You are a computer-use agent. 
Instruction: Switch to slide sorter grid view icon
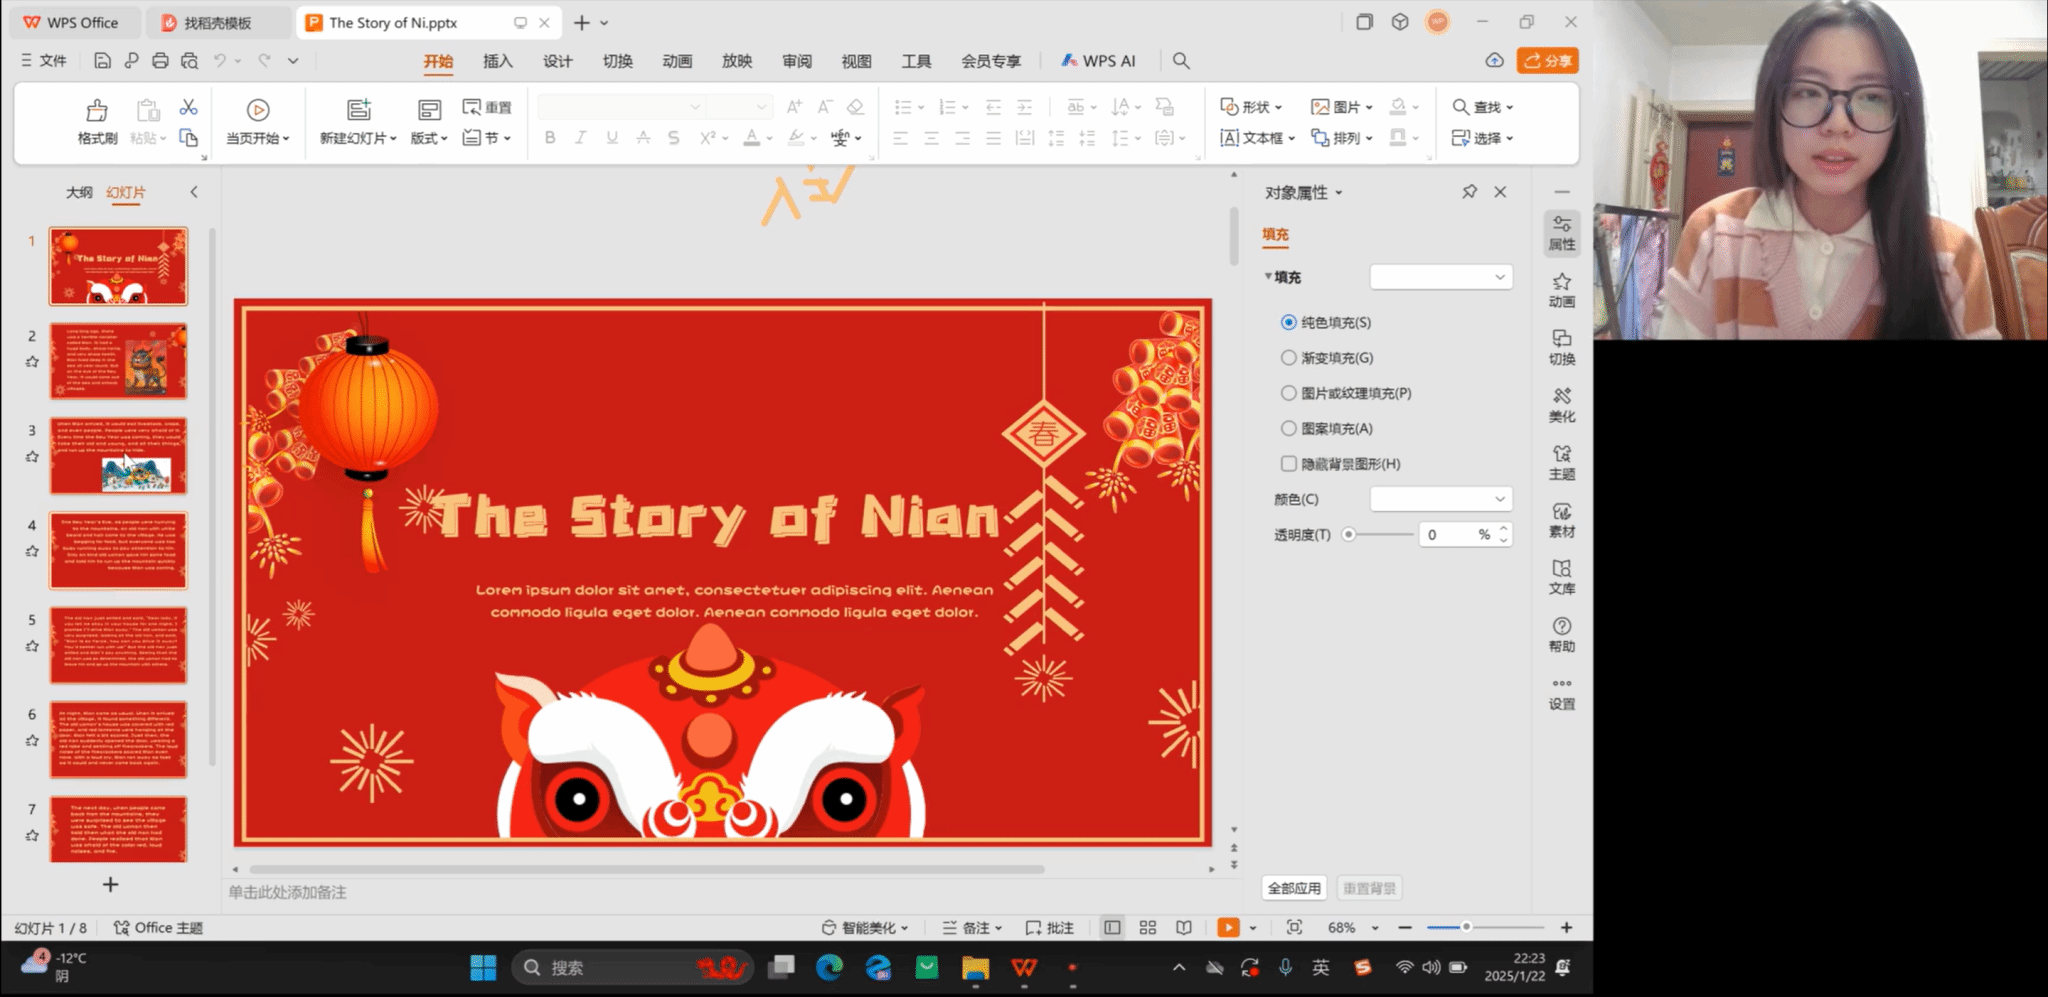(1148, 928)
